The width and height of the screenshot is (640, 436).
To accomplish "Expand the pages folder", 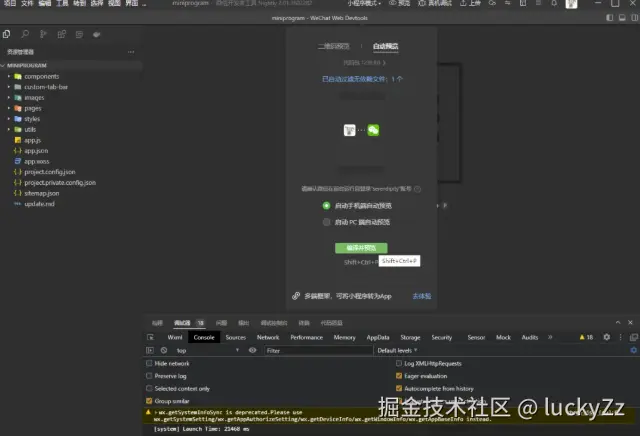I will 9,108.
